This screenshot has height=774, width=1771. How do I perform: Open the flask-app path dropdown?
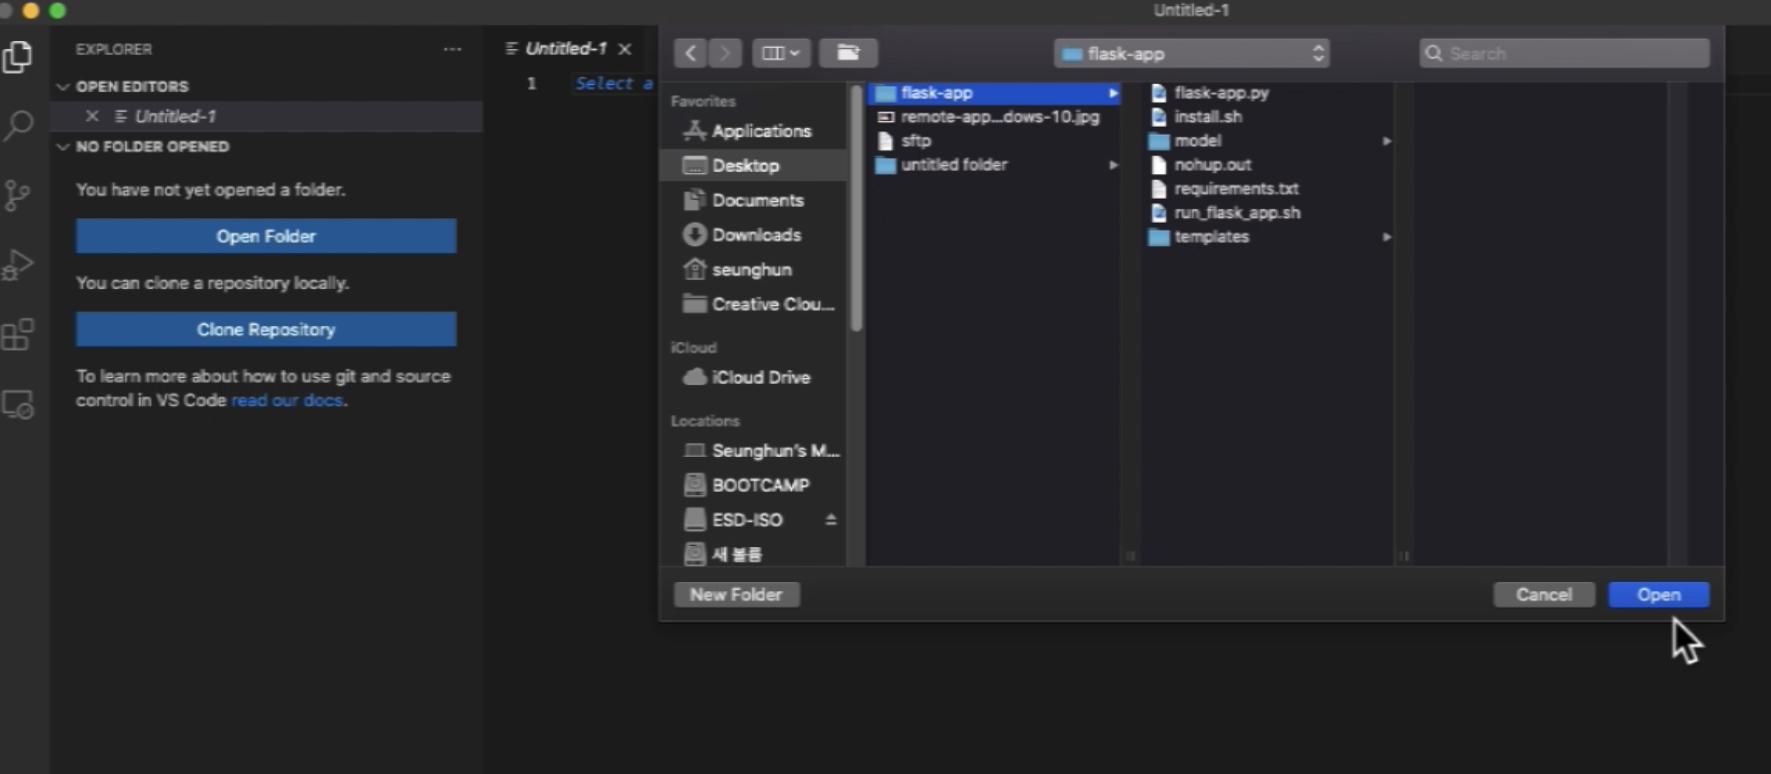(1192, 54)
